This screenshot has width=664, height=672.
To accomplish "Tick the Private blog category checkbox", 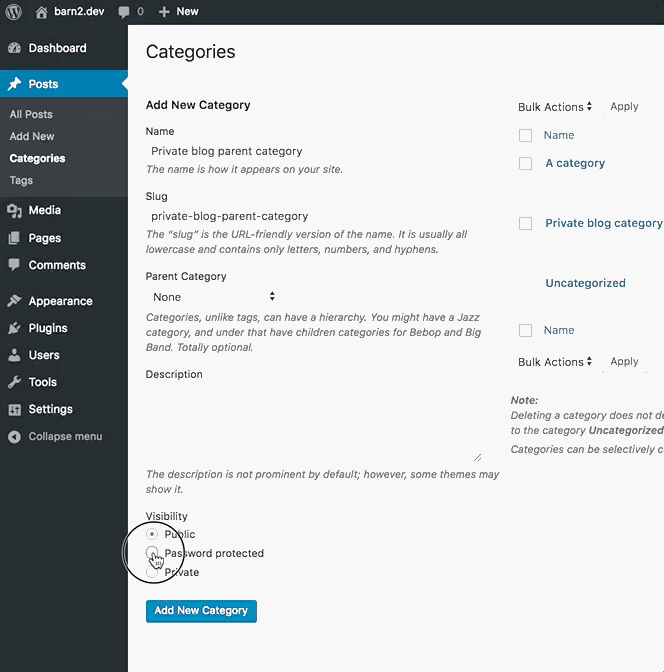I will click(525, 223).
